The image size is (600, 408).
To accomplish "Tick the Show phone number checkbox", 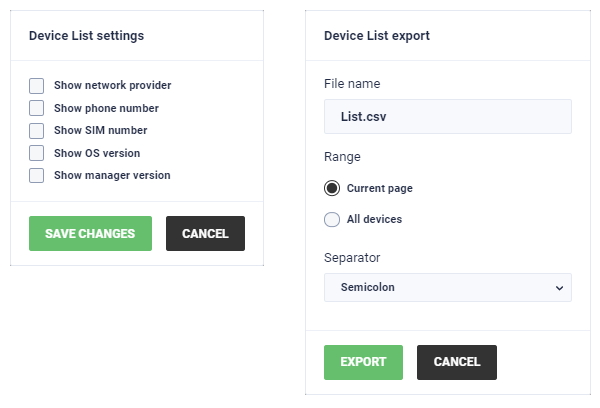I will tap(36, 108).
